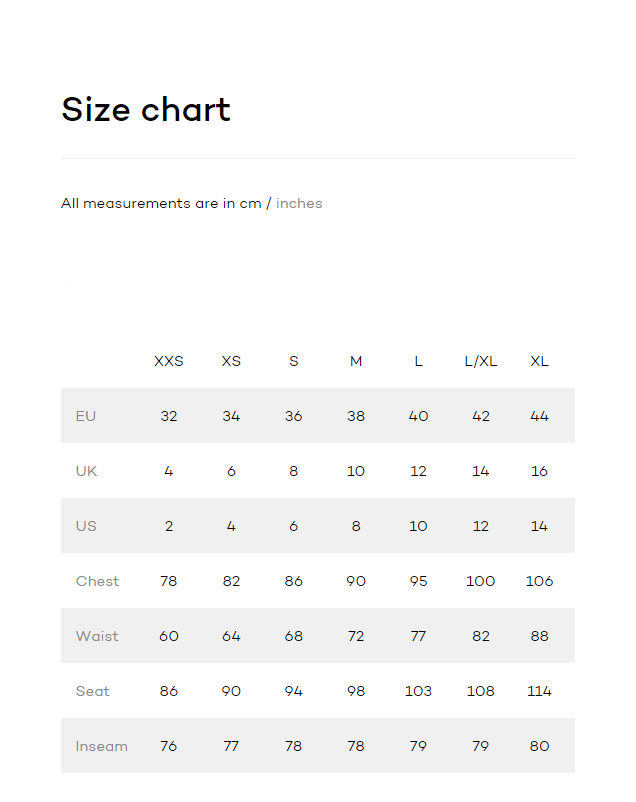Select the XS column header
Screen dimensions: 636x802
coord(231,361)
